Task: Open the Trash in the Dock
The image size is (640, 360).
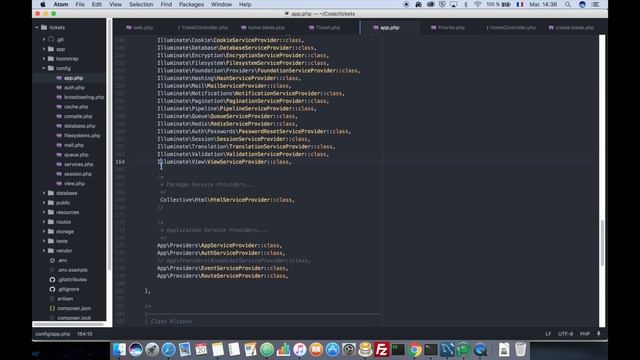Action: 520,350
